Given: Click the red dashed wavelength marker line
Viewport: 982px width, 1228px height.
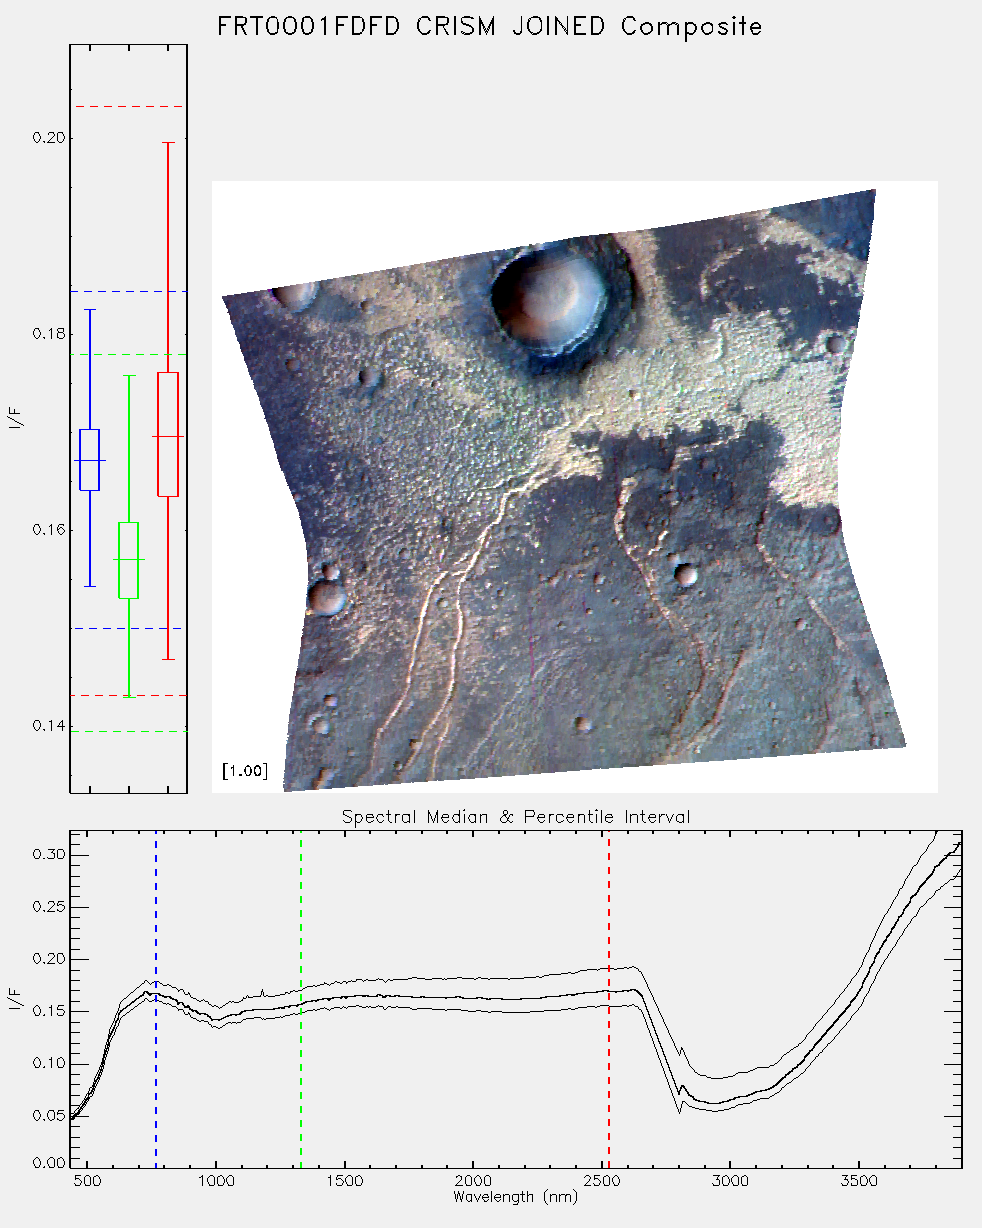Looking at the screenshot, I should (x=609, y=998).
